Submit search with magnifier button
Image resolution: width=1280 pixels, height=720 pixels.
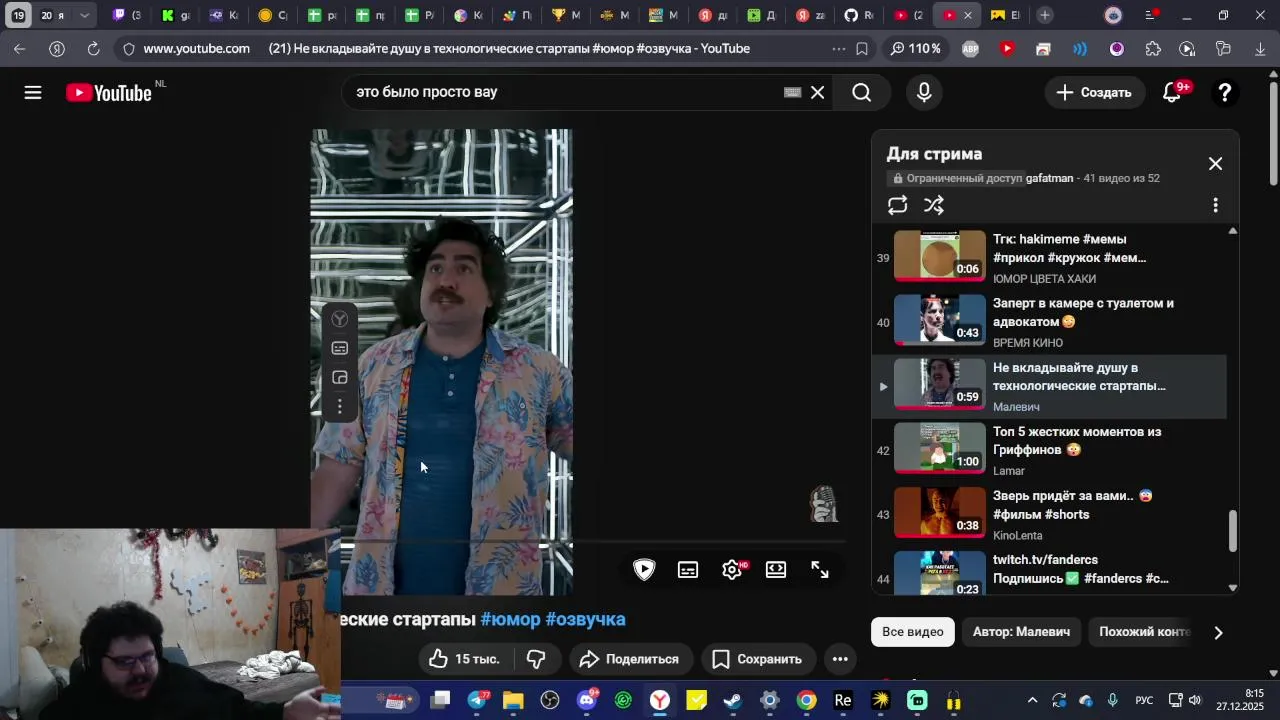coord(862,92)
